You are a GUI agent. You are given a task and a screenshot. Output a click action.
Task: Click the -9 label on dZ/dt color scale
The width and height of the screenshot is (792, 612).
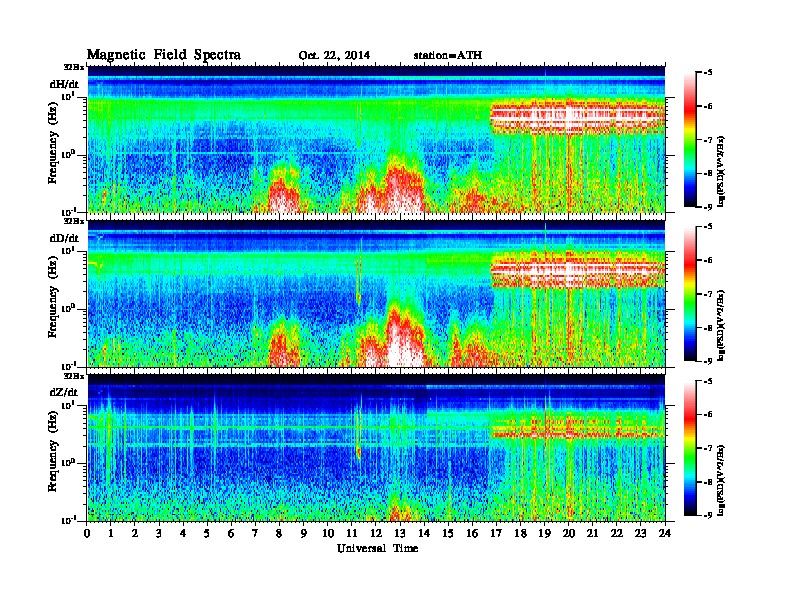click(708, 515)
